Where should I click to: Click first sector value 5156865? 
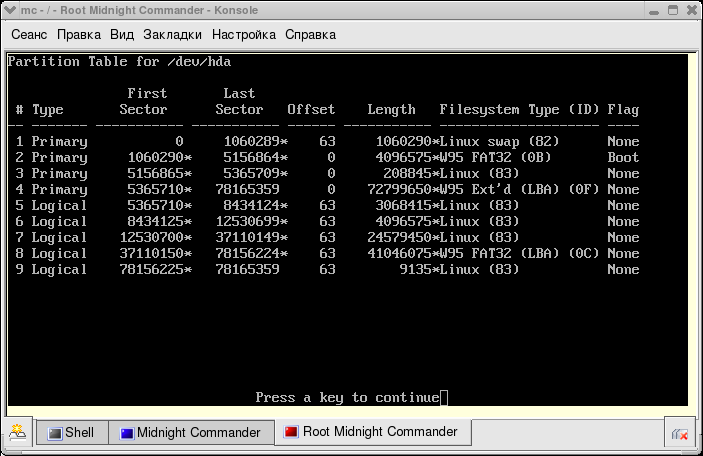(156, 174)
